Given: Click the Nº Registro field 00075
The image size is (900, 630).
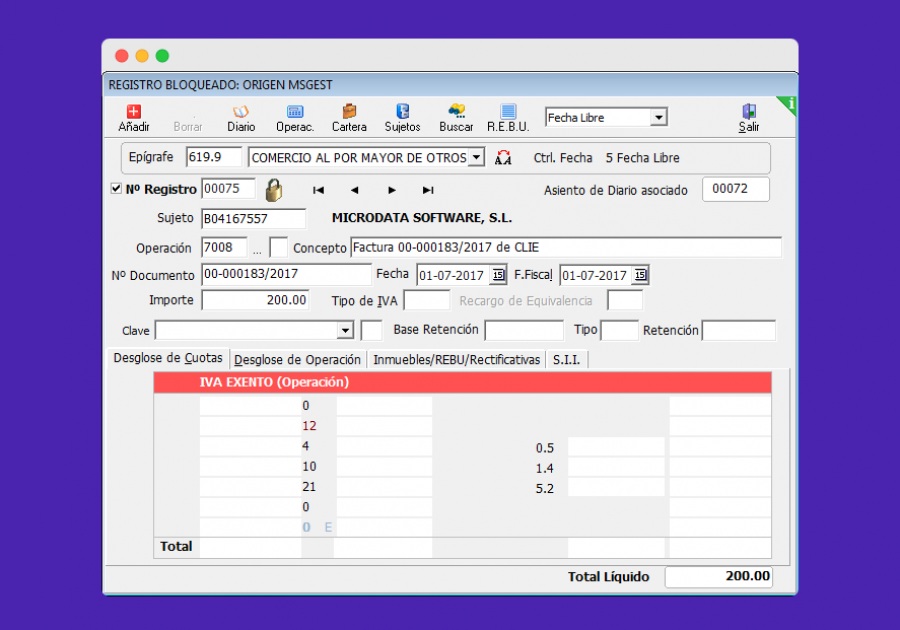Looking at the screenshot, I should click(228, 189).
